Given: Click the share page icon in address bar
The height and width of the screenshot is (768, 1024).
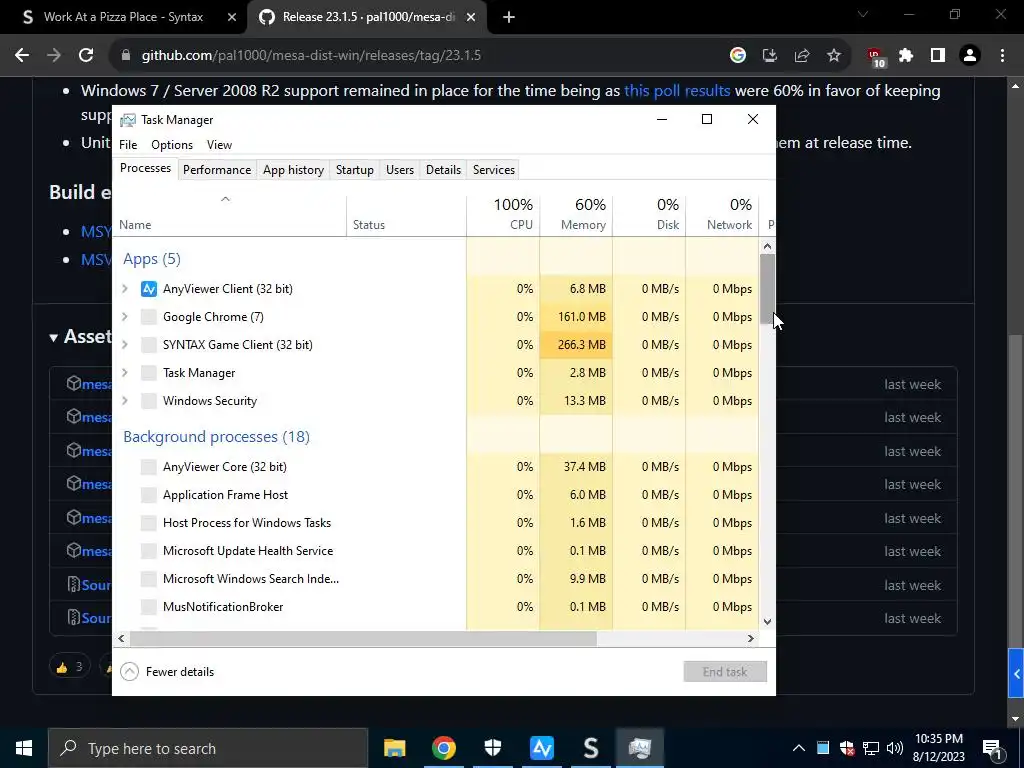Looking at the screenshot, I should (x=802, y=56).
